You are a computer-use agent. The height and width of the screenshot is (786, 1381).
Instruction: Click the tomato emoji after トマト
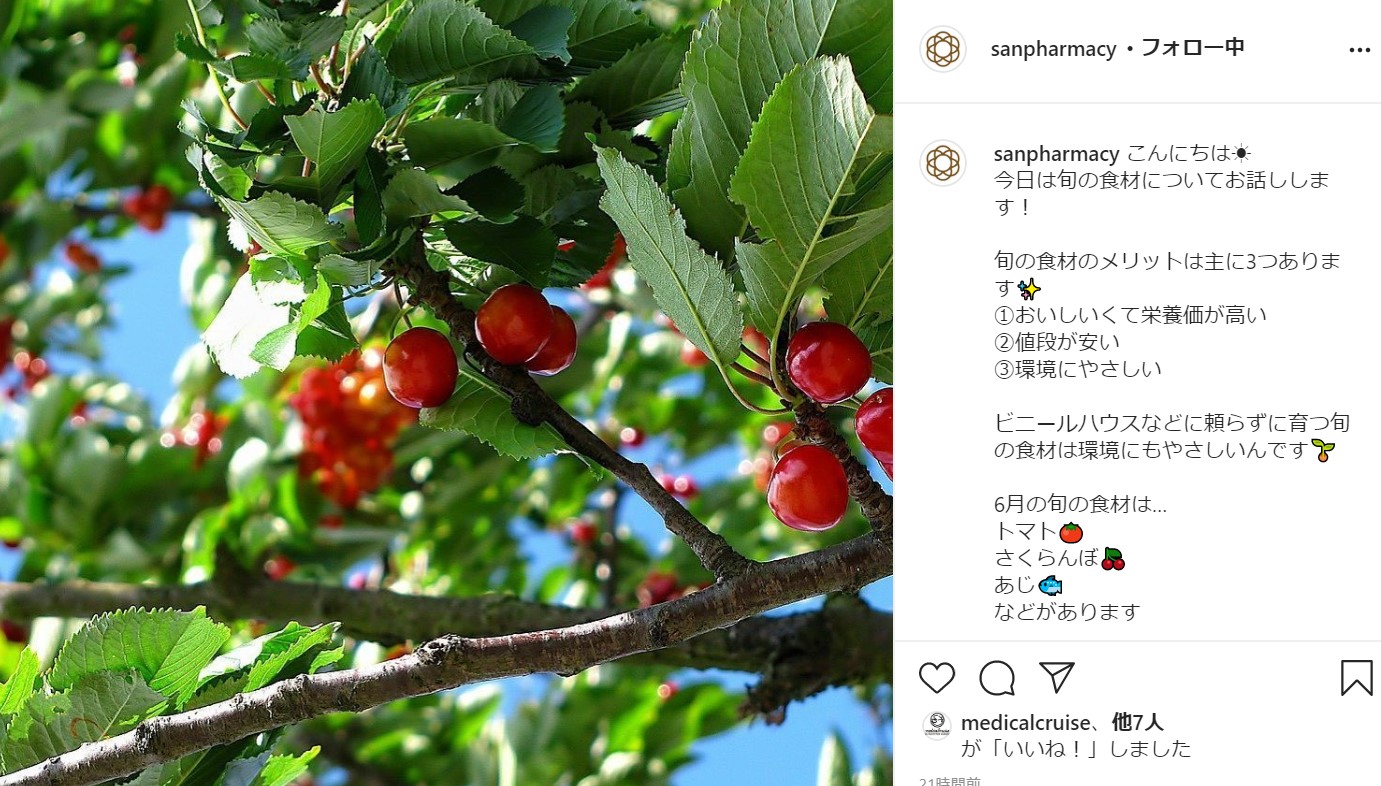tap(1072, 532)
